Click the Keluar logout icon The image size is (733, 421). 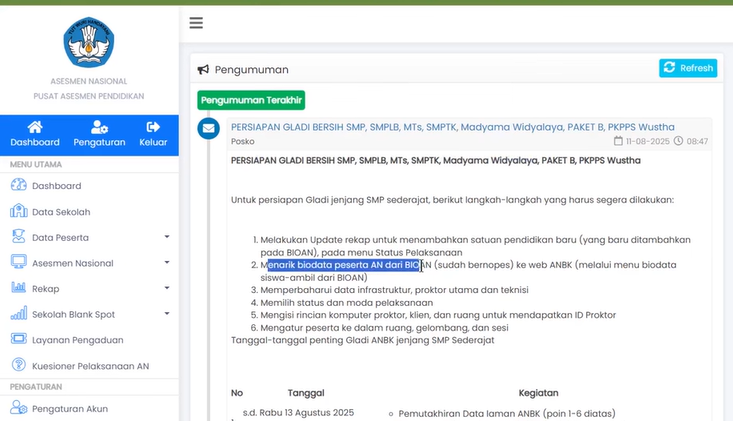[153, 127]
